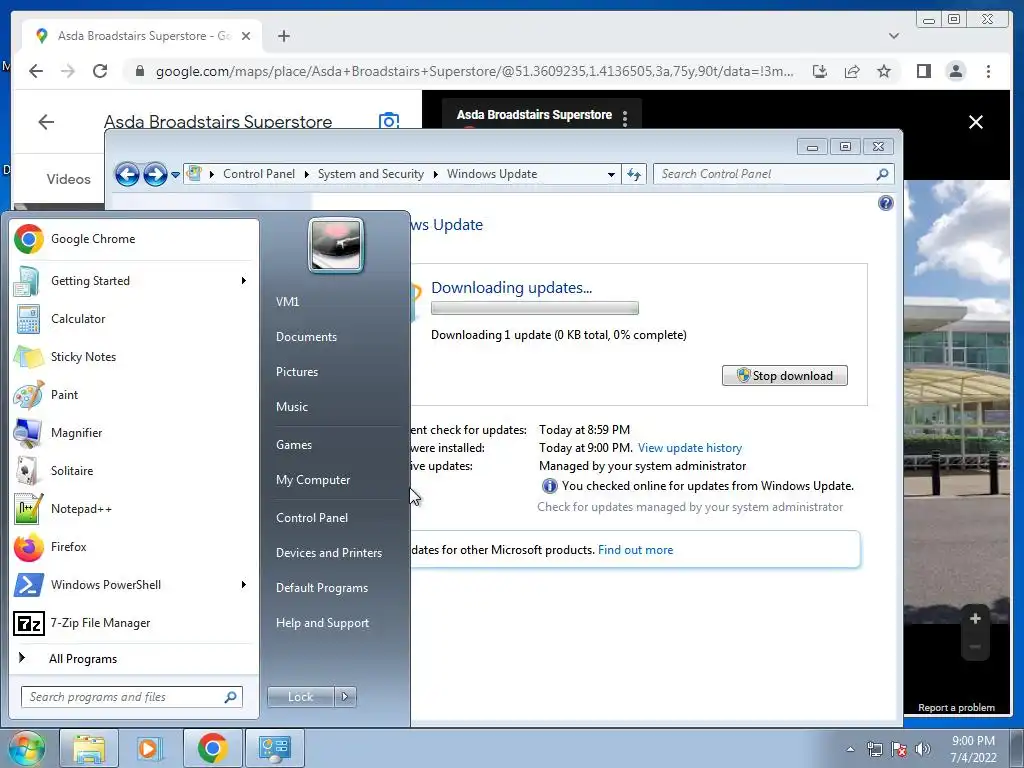The width and height of the screenshot is (1024, 768).
Task: Go back in Control Panel window
Action: tap(127, 174)
